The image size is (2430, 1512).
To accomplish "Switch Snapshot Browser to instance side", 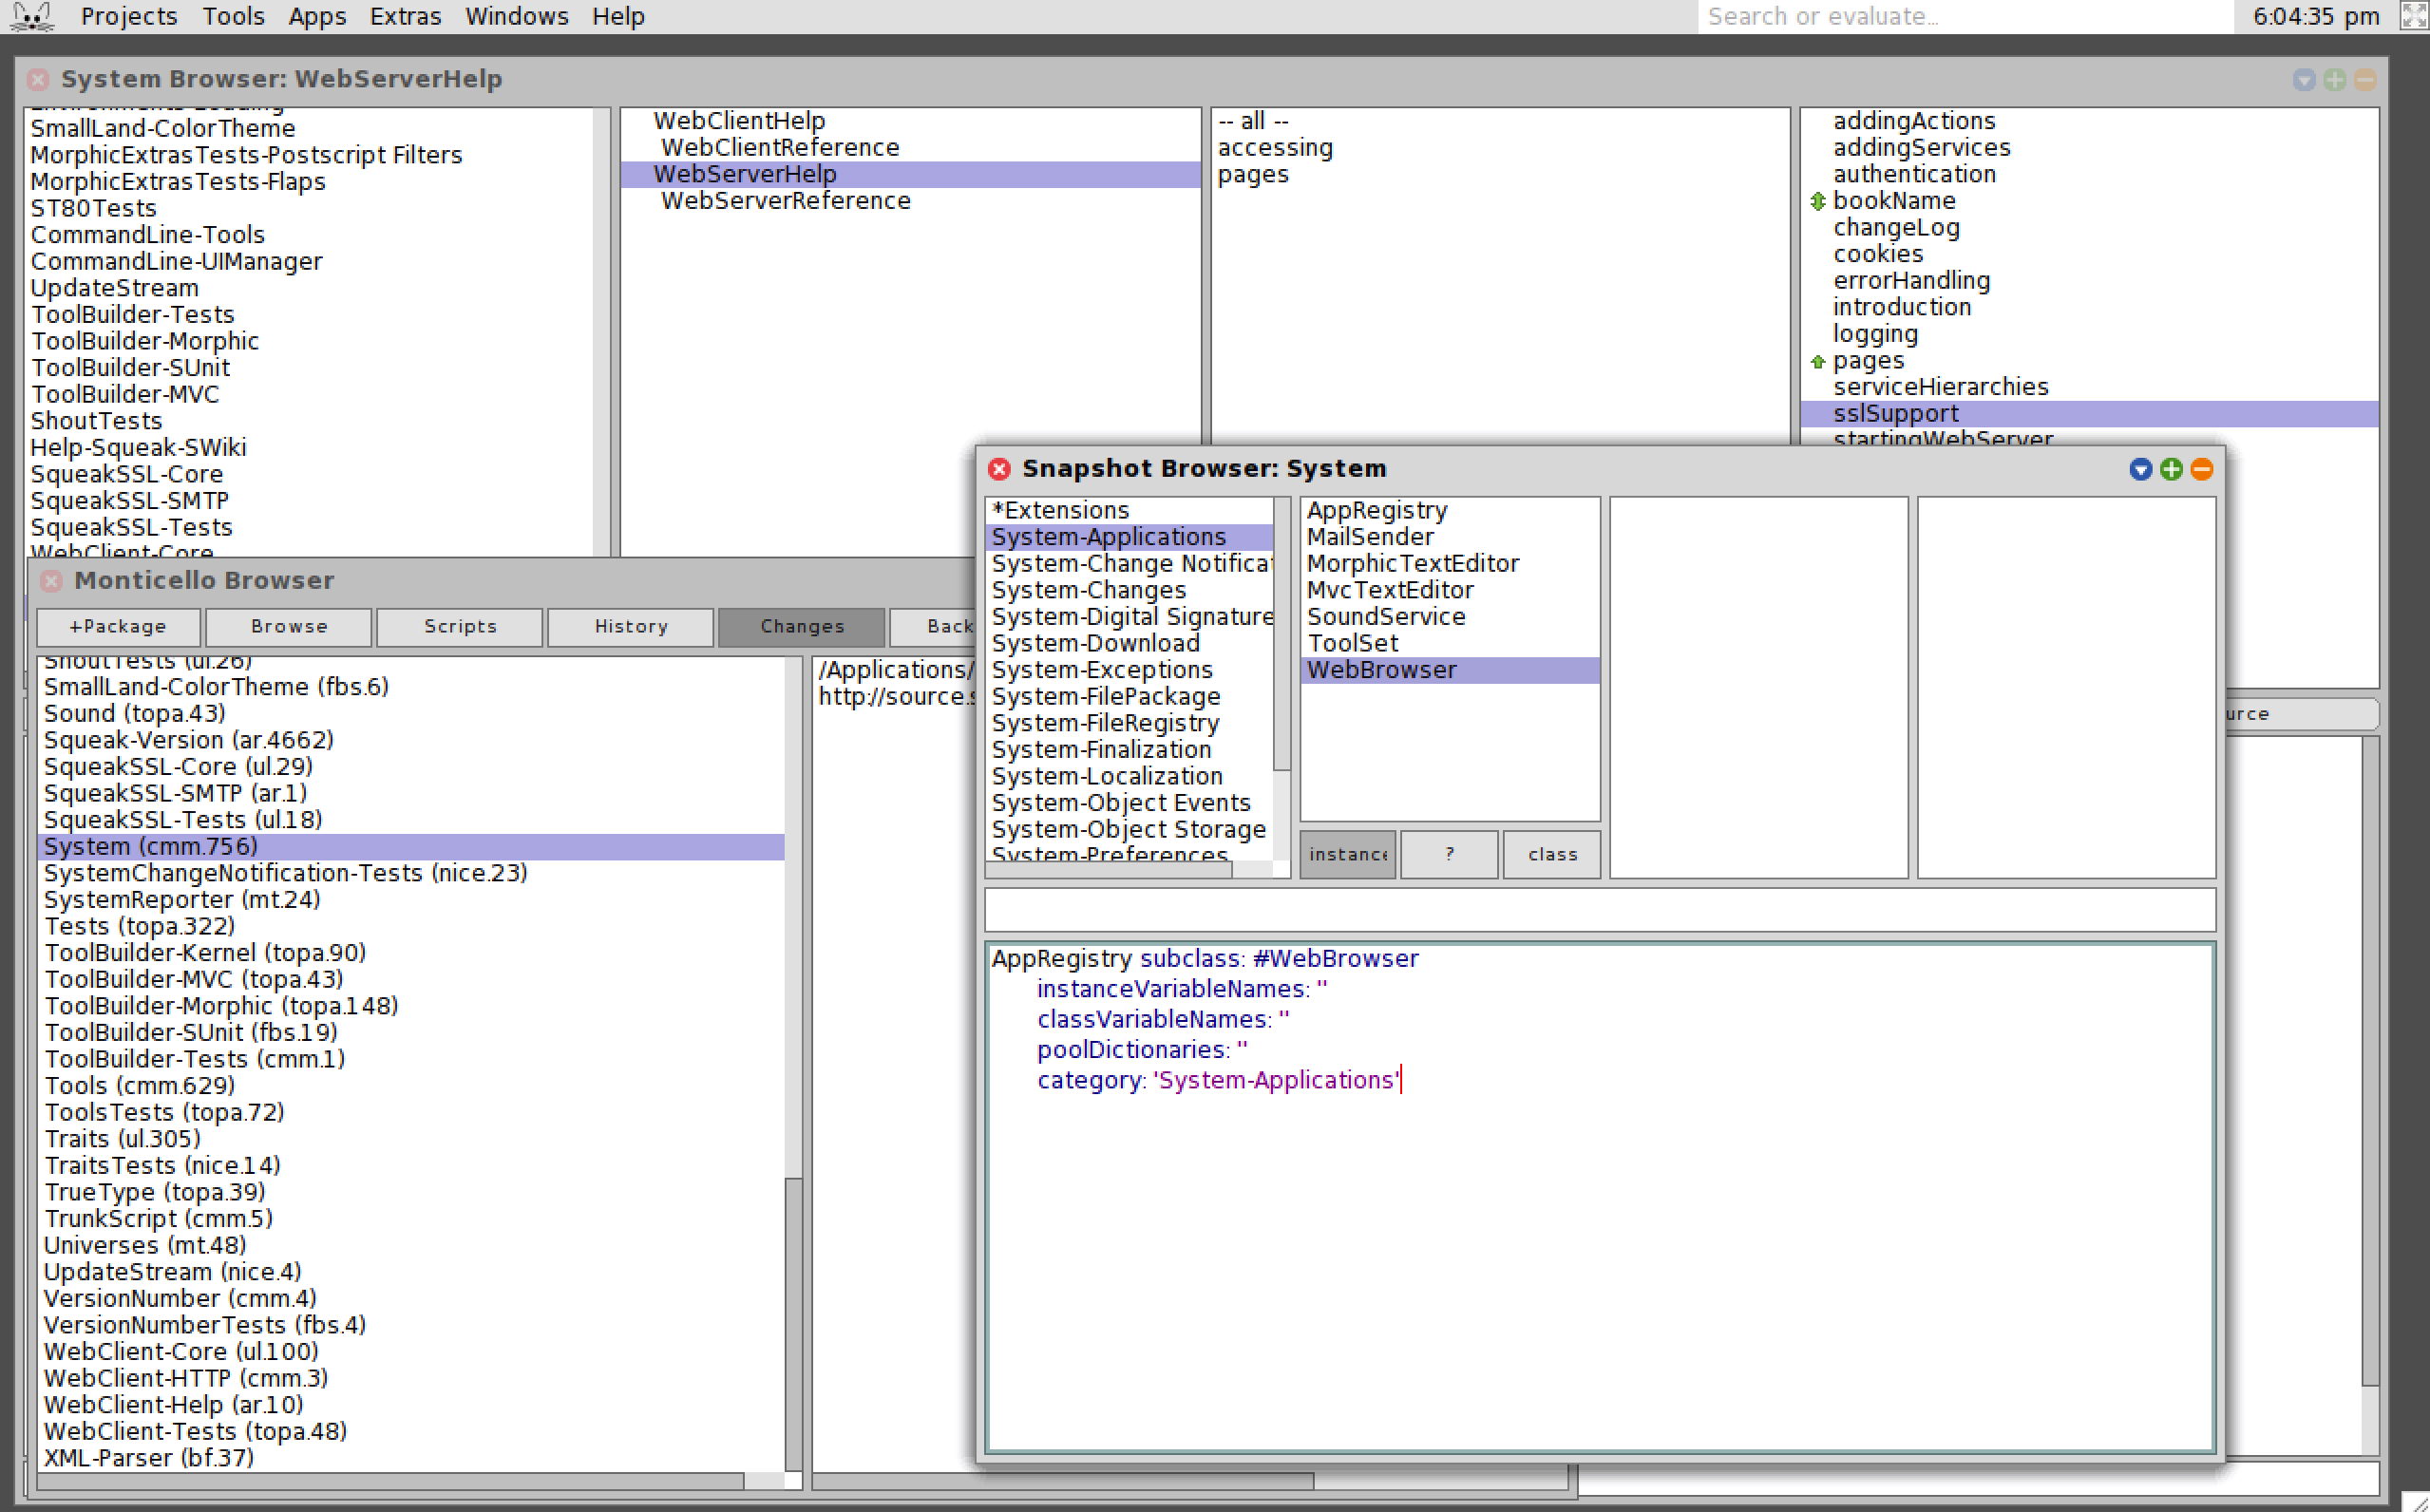I will pos(1347,854).
